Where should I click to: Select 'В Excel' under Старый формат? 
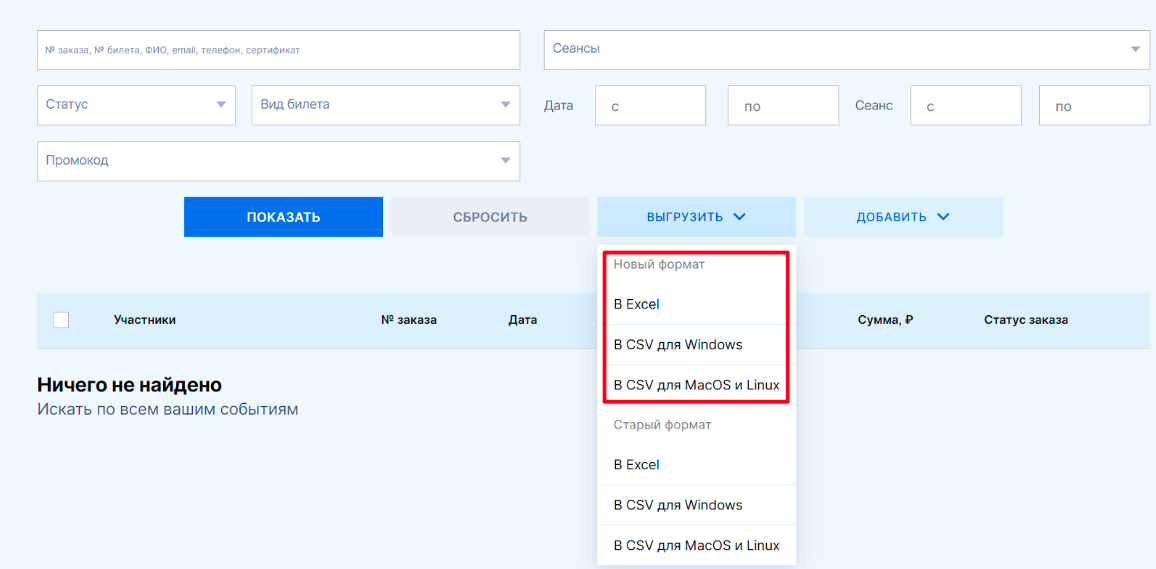(637, 465)
